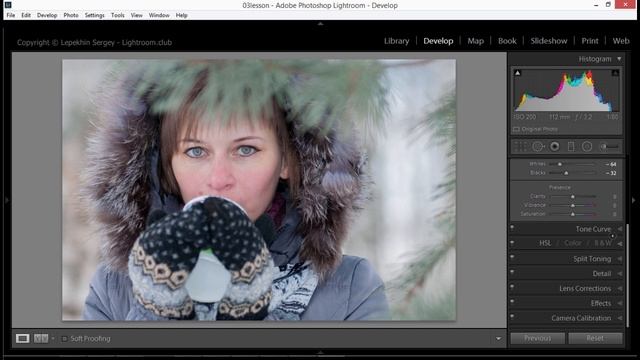The width and height of the screenshot is (640, 360).
Task: Open the Help menu
Action: coord(182,15)
